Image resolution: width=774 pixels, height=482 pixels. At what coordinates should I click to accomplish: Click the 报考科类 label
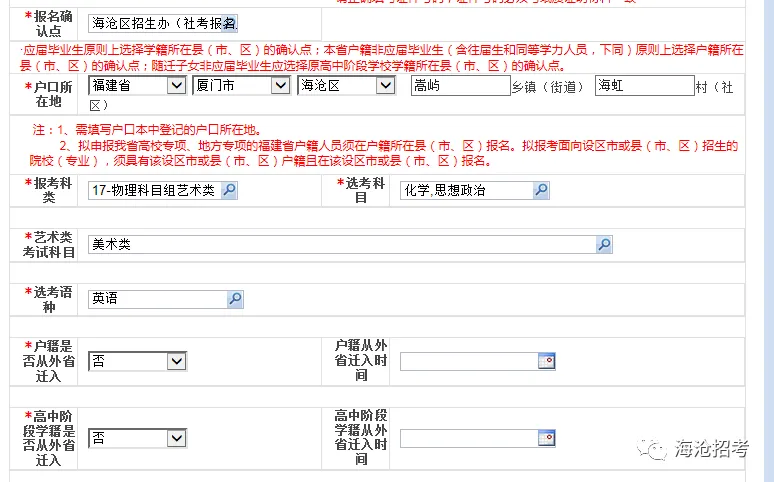click(x=48, y=190)
